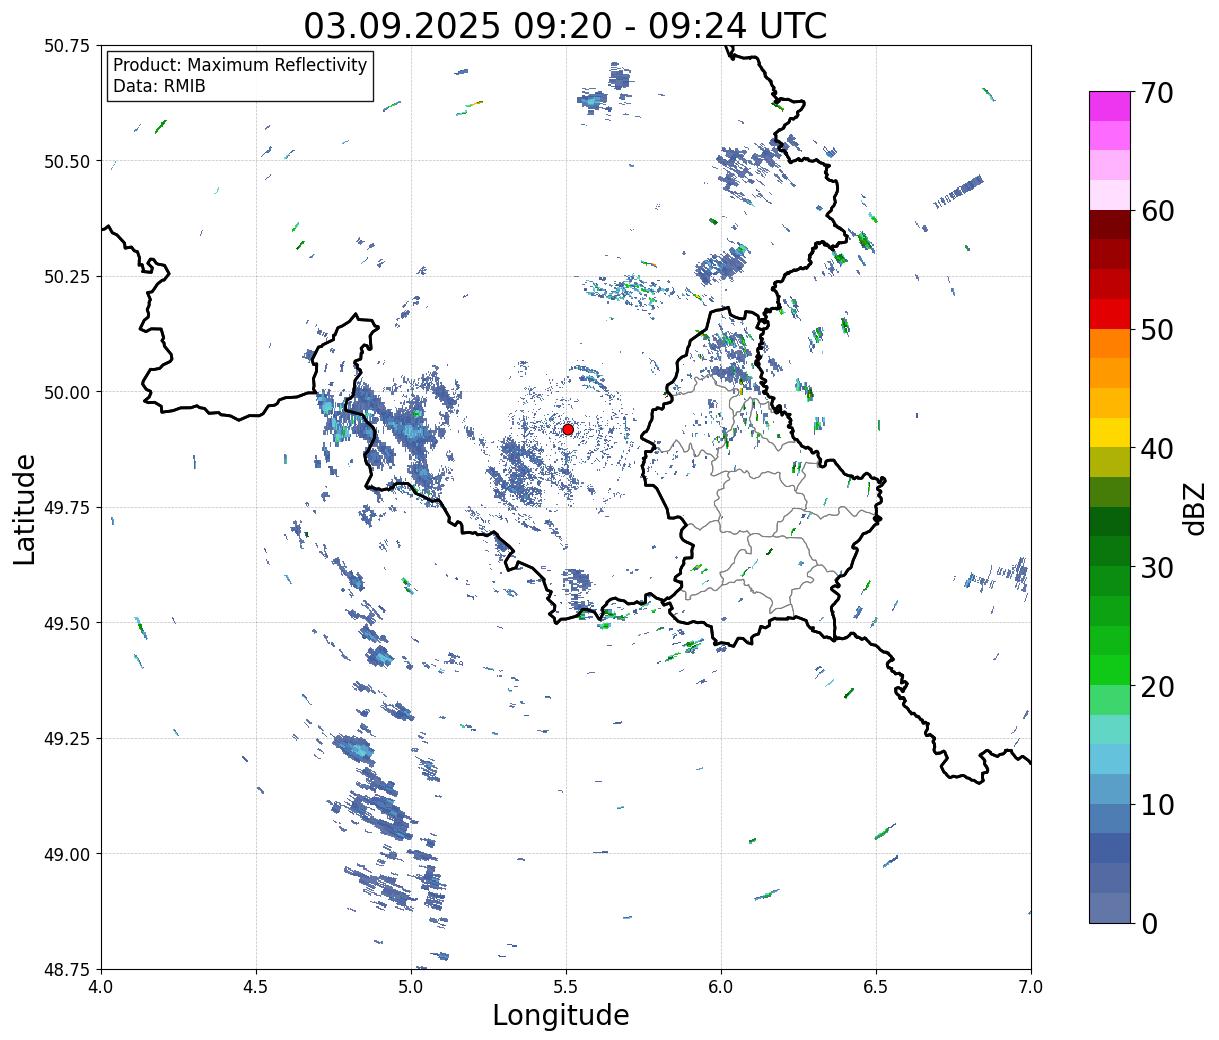Click the bottom blue-gray 0 dBZ colorbar segment

[1110, 907]
